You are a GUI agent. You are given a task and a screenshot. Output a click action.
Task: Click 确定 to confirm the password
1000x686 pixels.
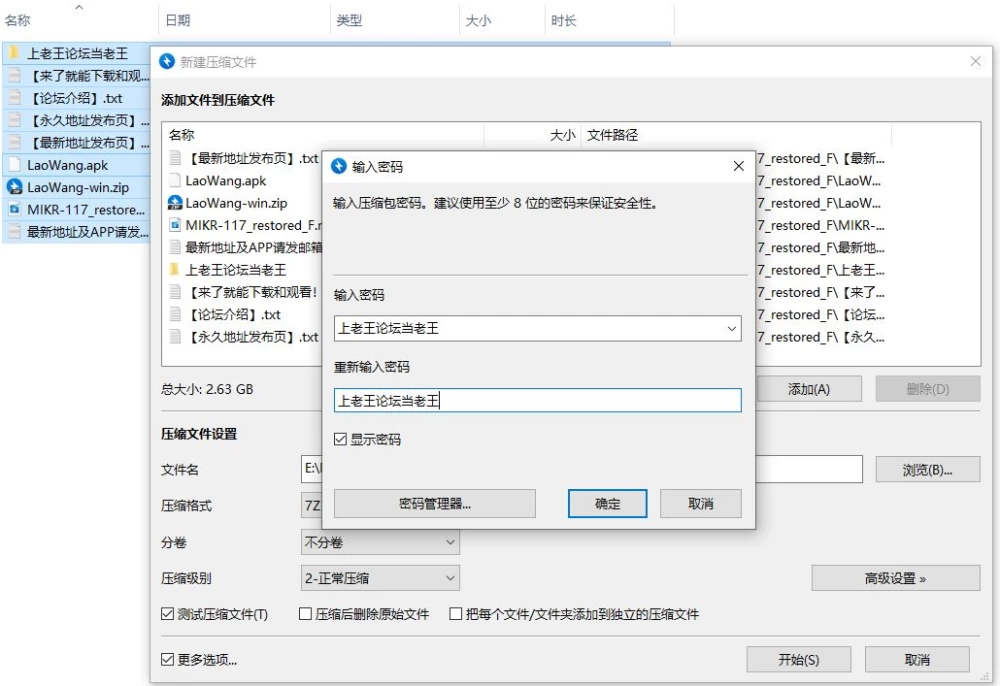pos(607,504)
